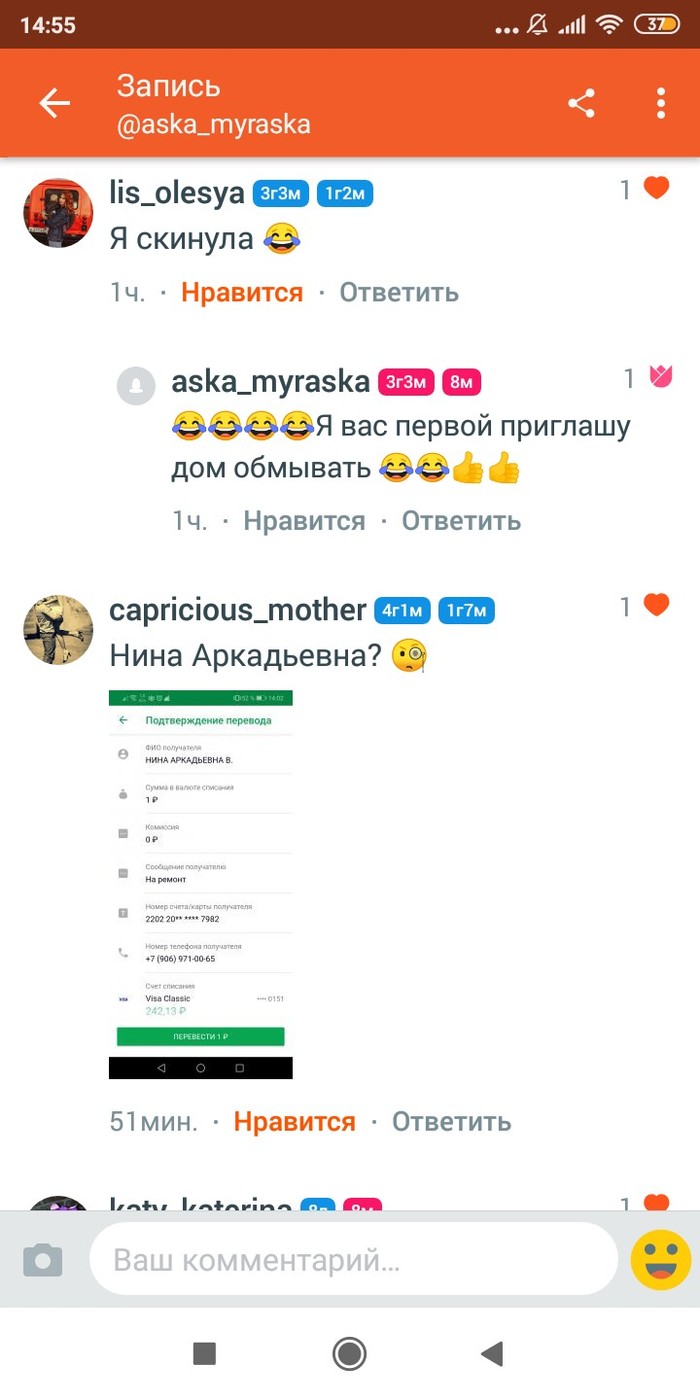Tap the Android home navigation button
This screenshot has height=1400, width=700.
(350, 1354)
